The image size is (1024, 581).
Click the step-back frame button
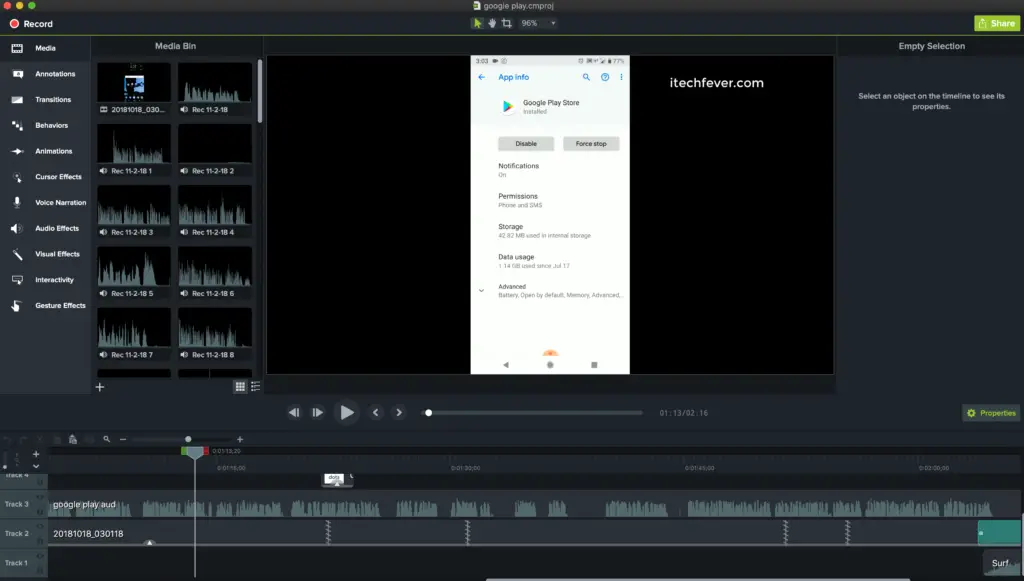(294, 413)
